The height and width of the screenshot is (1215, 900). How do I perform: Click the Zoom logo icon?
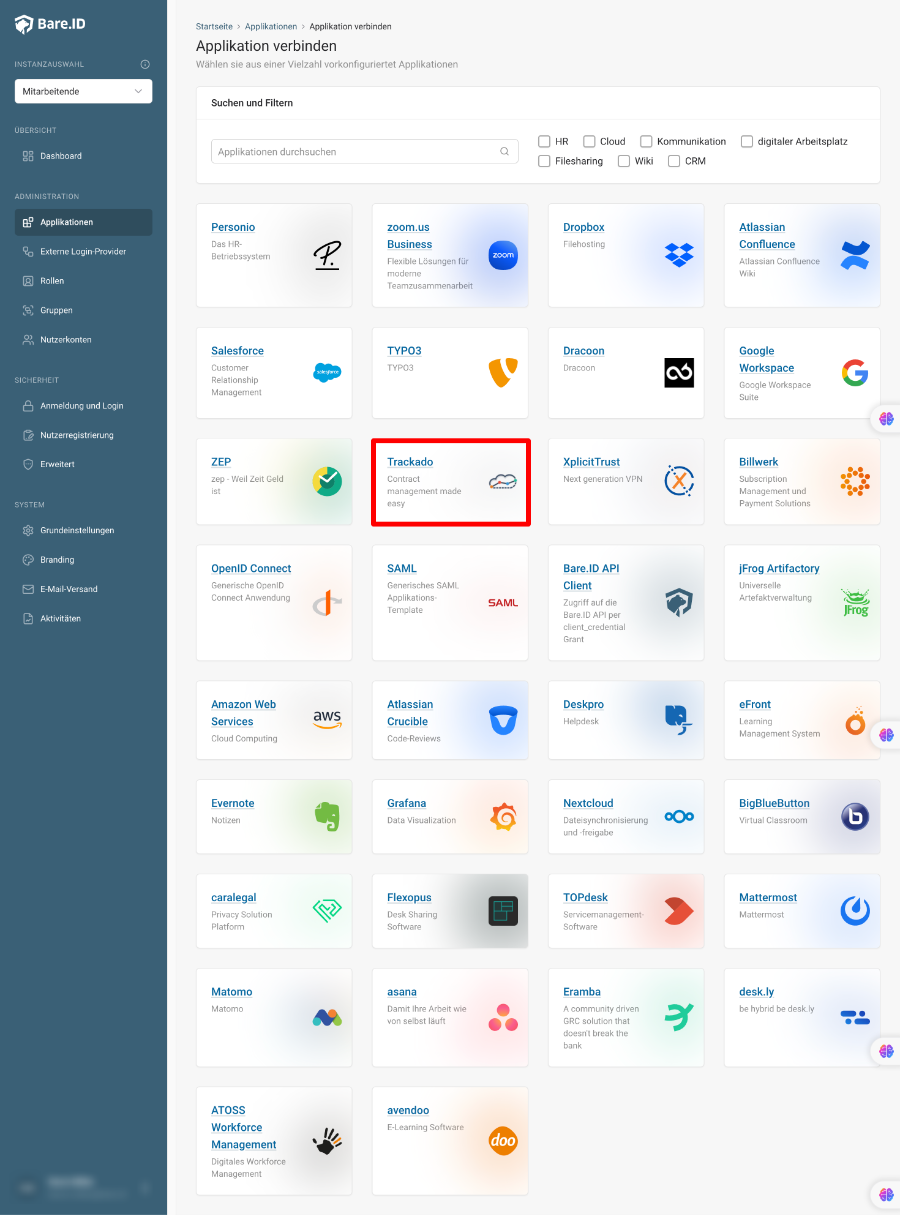[503, 255]
